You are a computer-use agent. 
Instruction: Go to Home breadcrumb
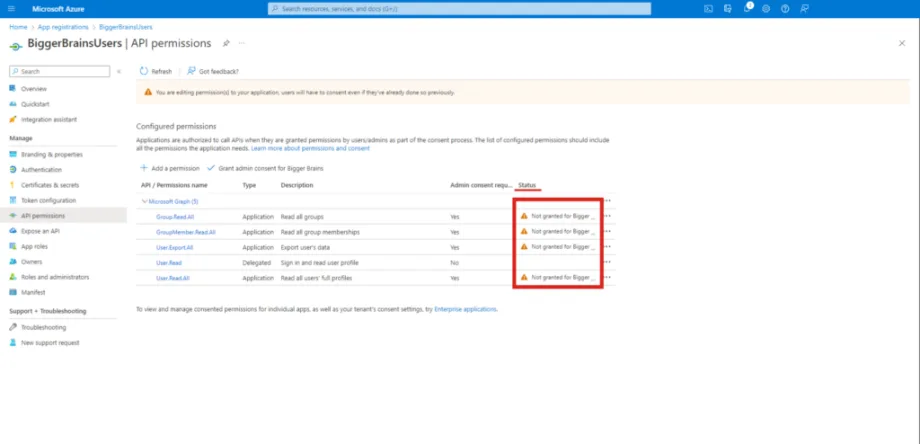(x=18, y=27)
